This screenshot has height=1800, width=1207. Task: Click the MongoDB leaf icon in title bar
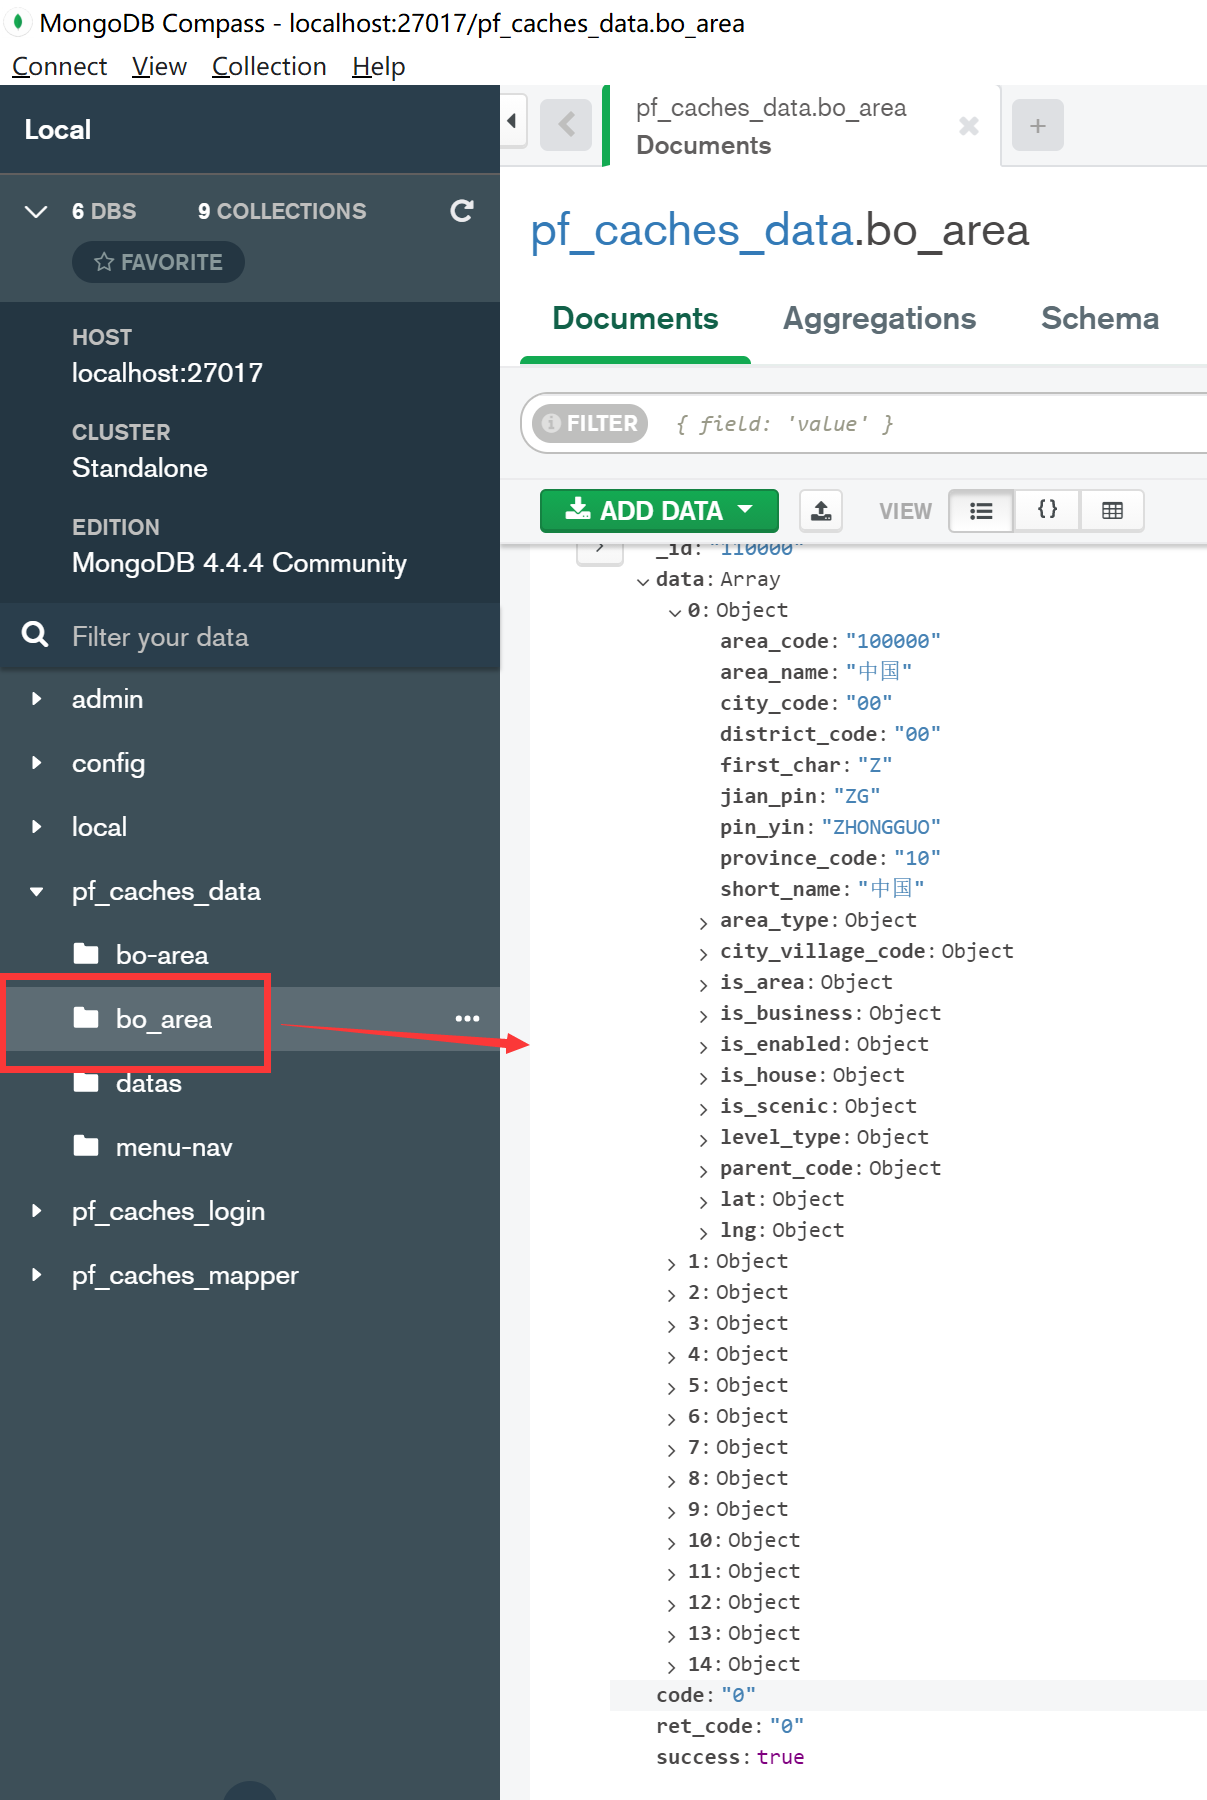(18, 22)
